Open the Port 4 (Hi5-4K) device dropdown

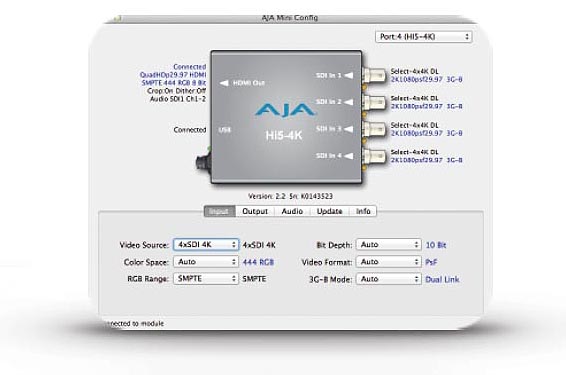tap(423, 37)
